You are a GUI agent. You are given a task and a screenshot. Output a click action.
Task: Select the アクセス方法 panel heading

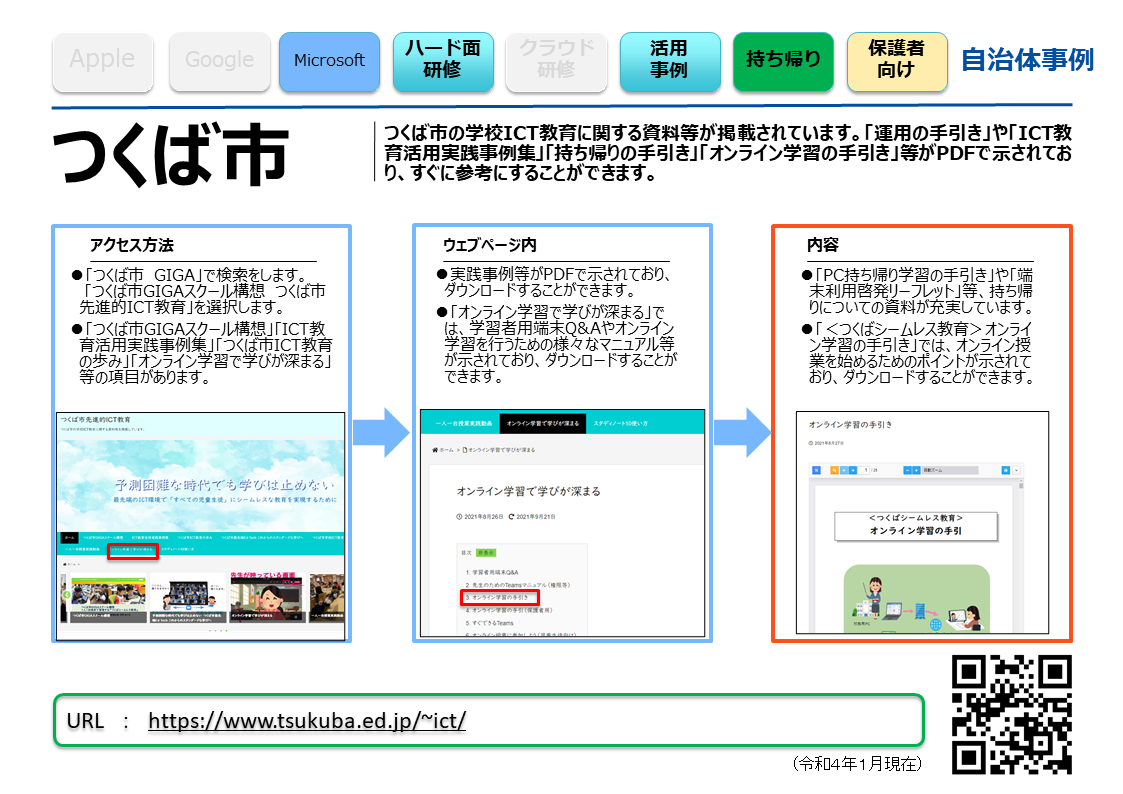(132, 245)
